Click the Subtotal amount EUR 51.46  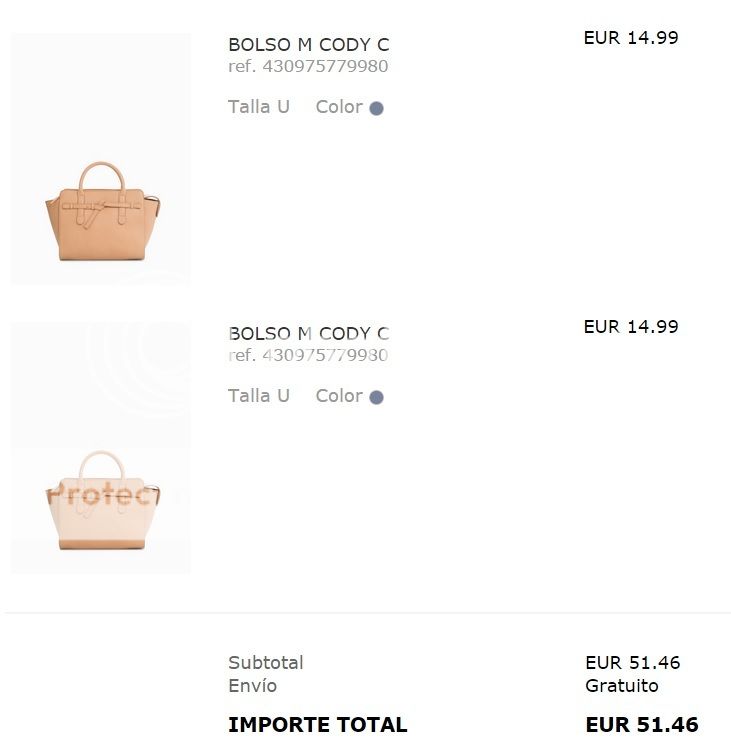632,663
